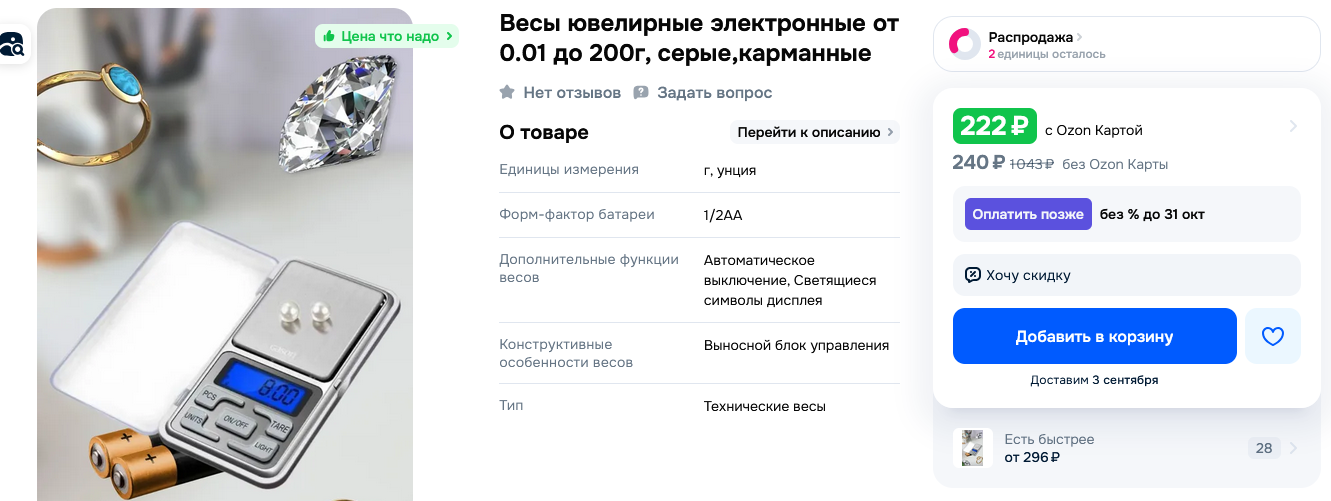1331x501 pixels.
Task: Click the thumbs-up icon in price badge
Action: [328, 37]
